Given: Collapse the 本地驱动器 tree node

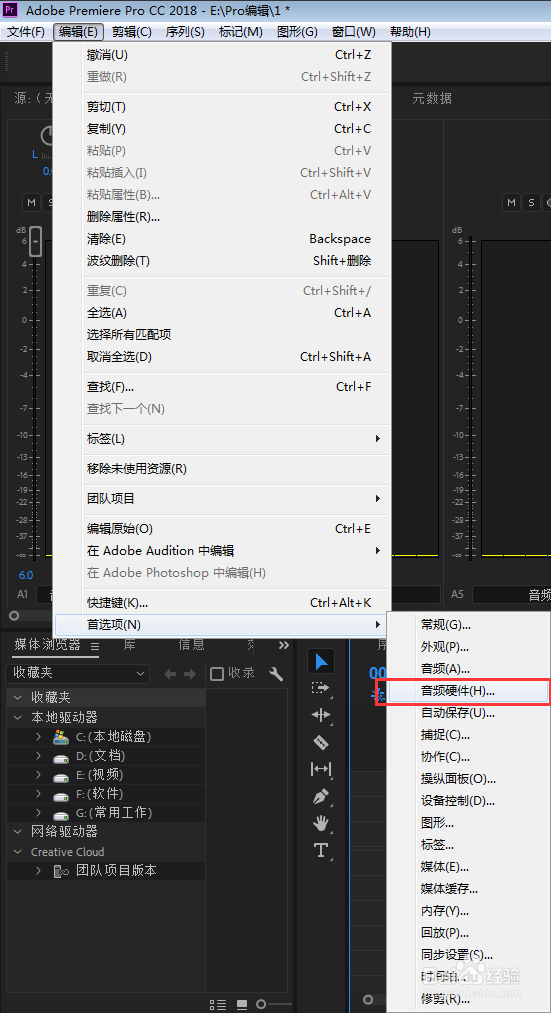Looking at the screenshot, I should pos(17,717).
